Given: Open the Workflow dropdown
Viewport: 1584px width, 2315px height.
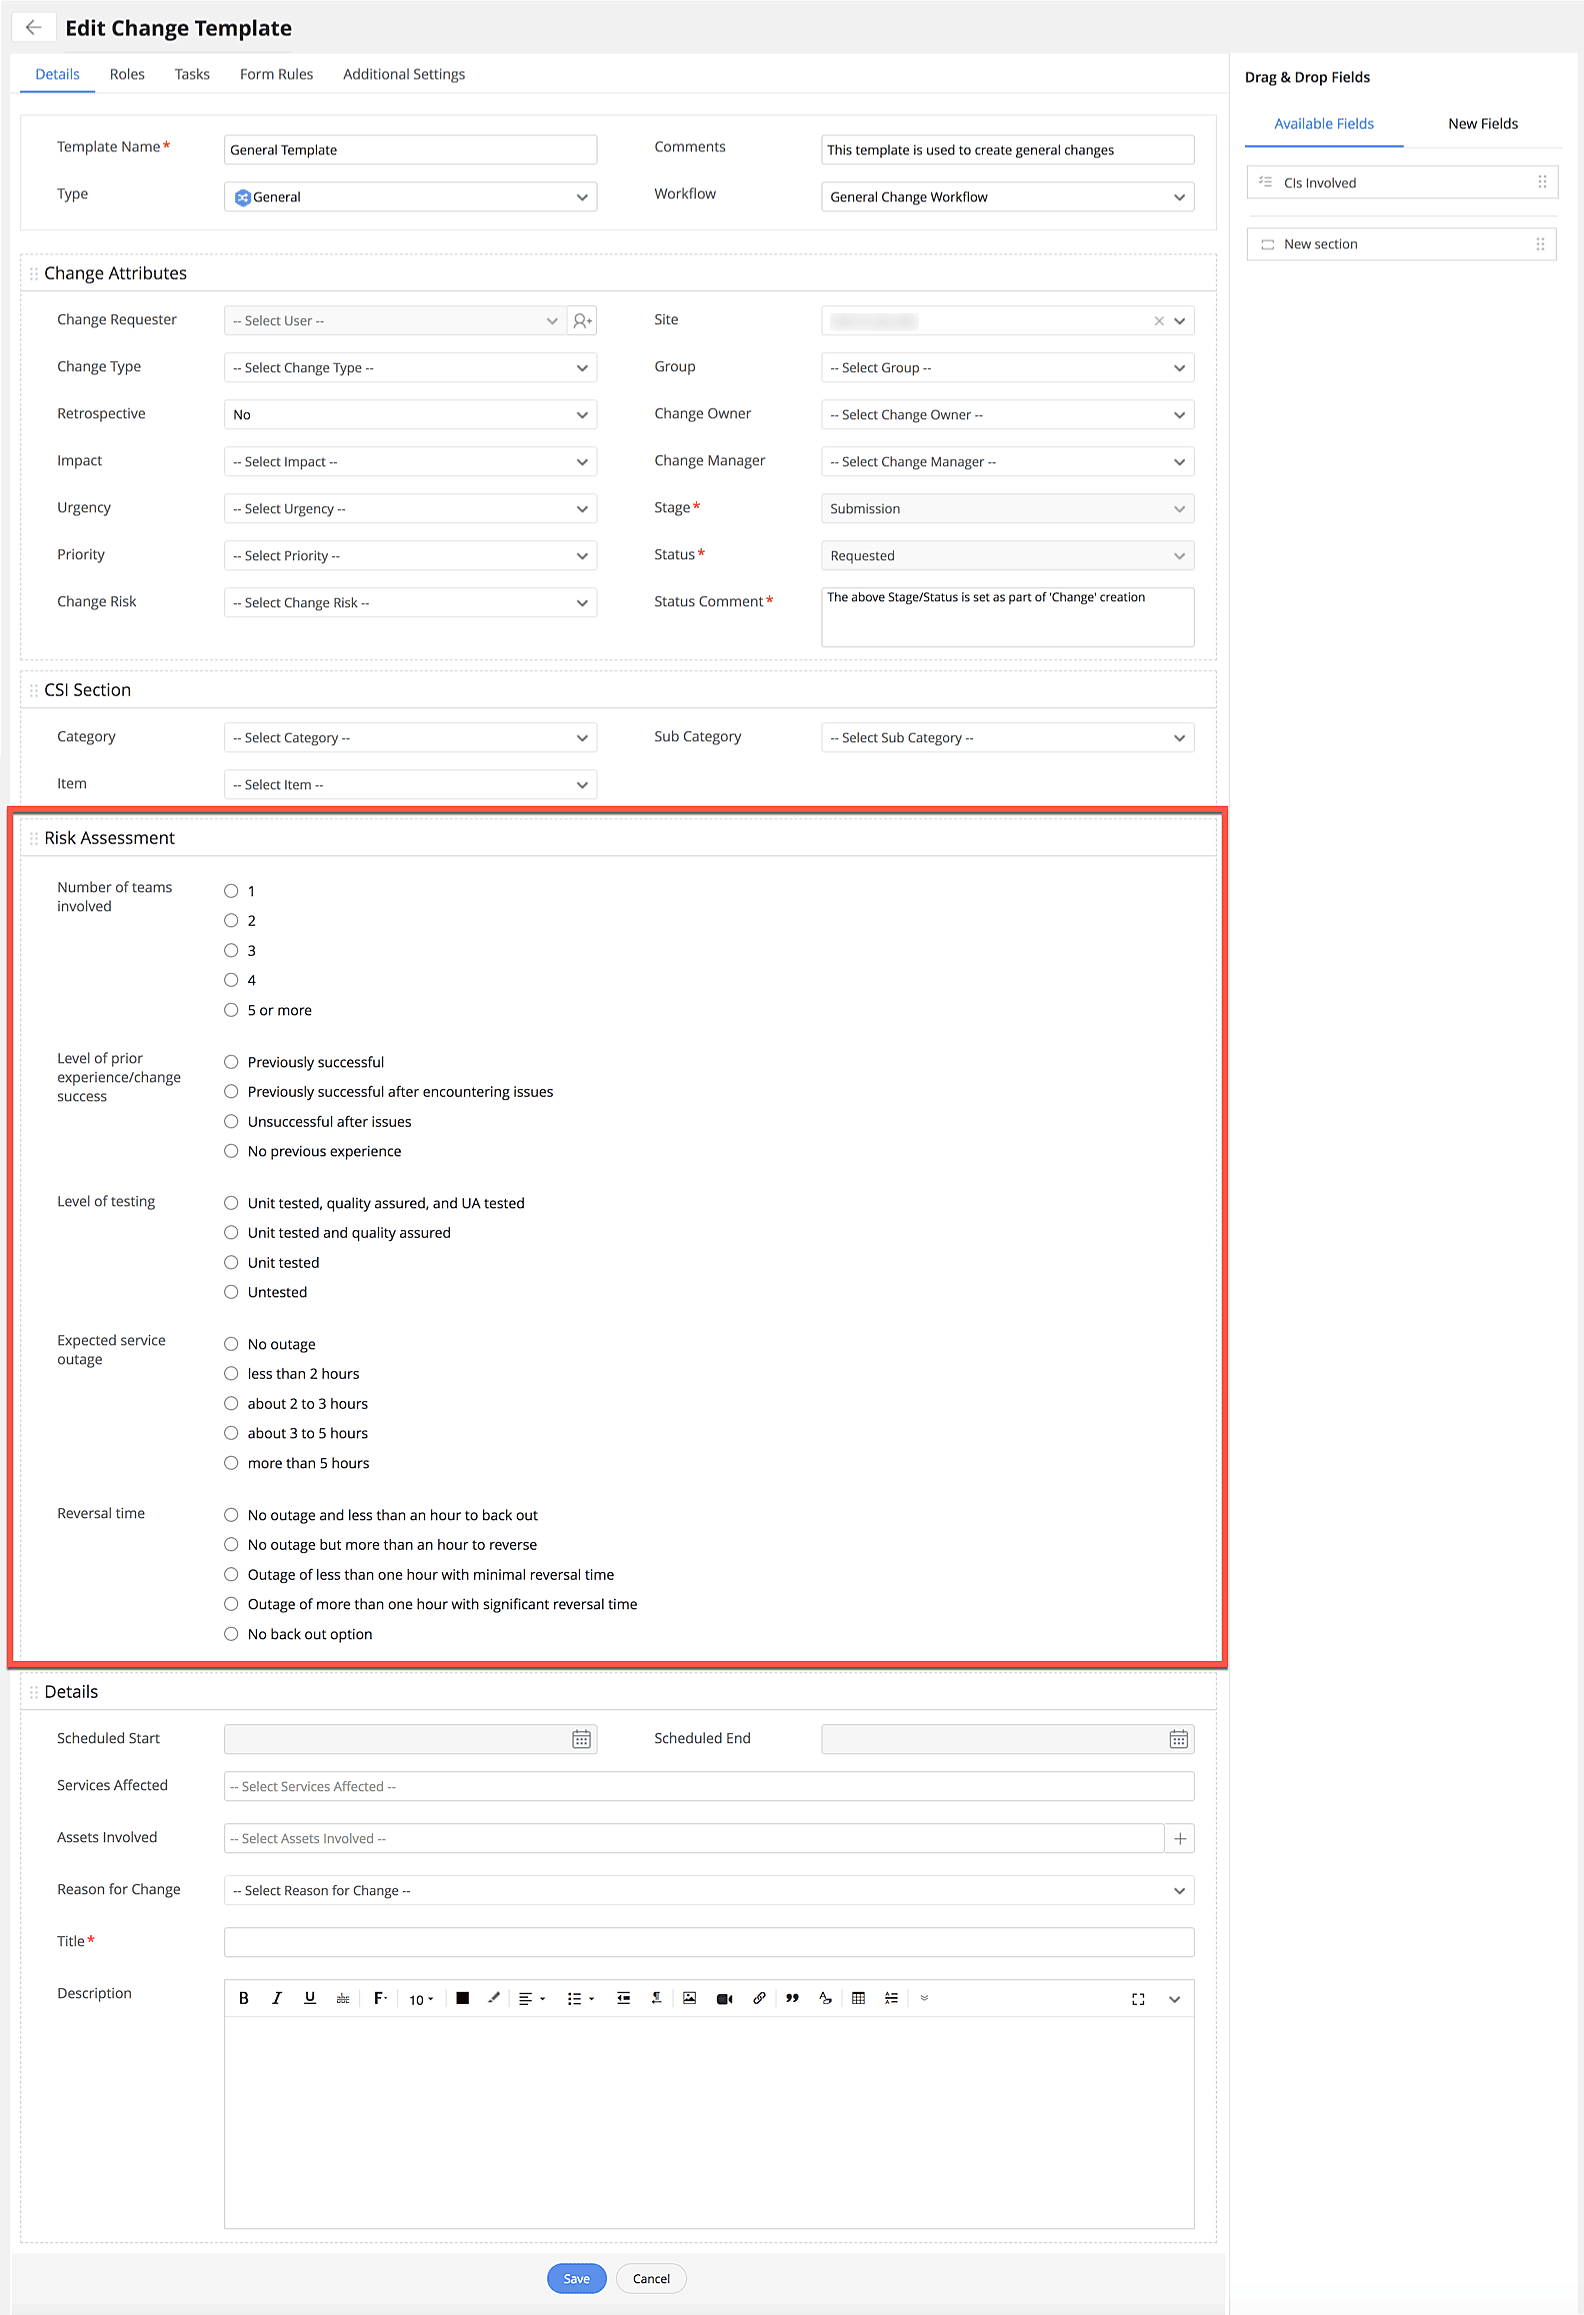Looking at the screenshot, I should tap(1007, 197).
